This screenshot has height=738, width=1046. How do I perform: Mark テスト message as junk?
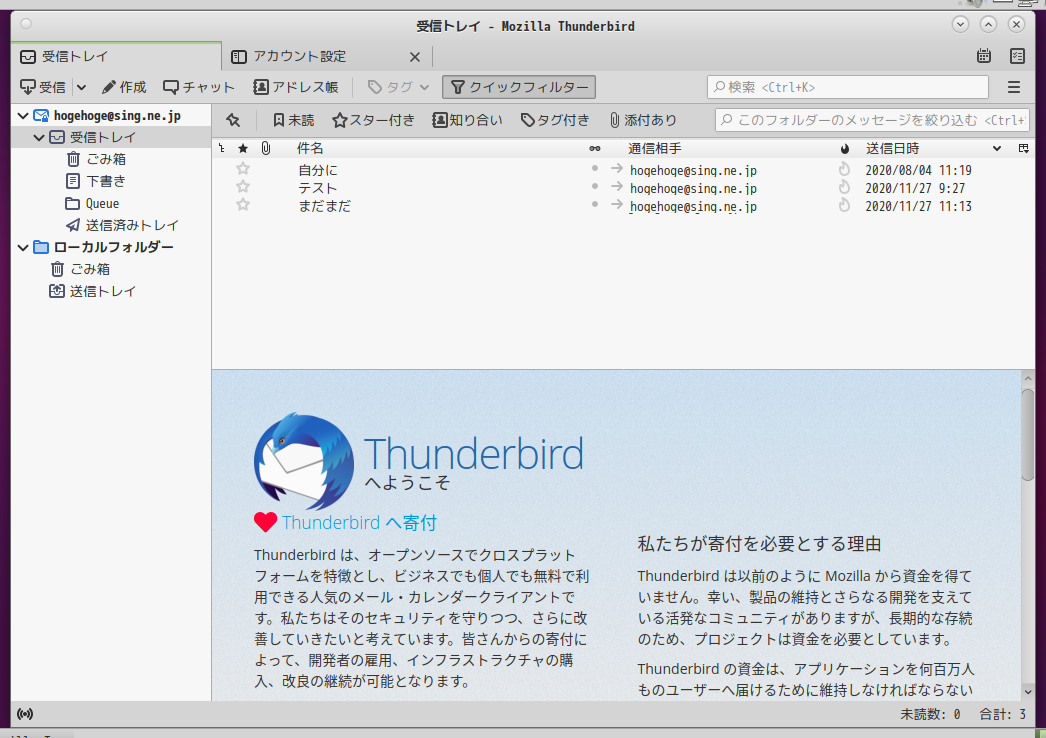(x=845, y=187)
